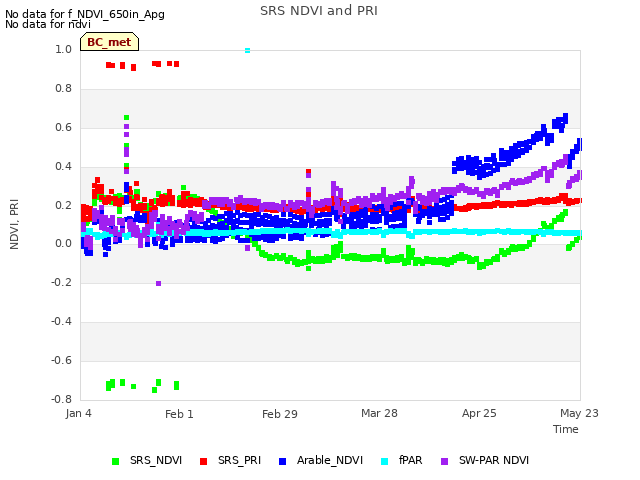Click the 0.8 y-axis tick label
This screenshot has width=640, height=480.
pyautogui.click(x=63, y=88)
